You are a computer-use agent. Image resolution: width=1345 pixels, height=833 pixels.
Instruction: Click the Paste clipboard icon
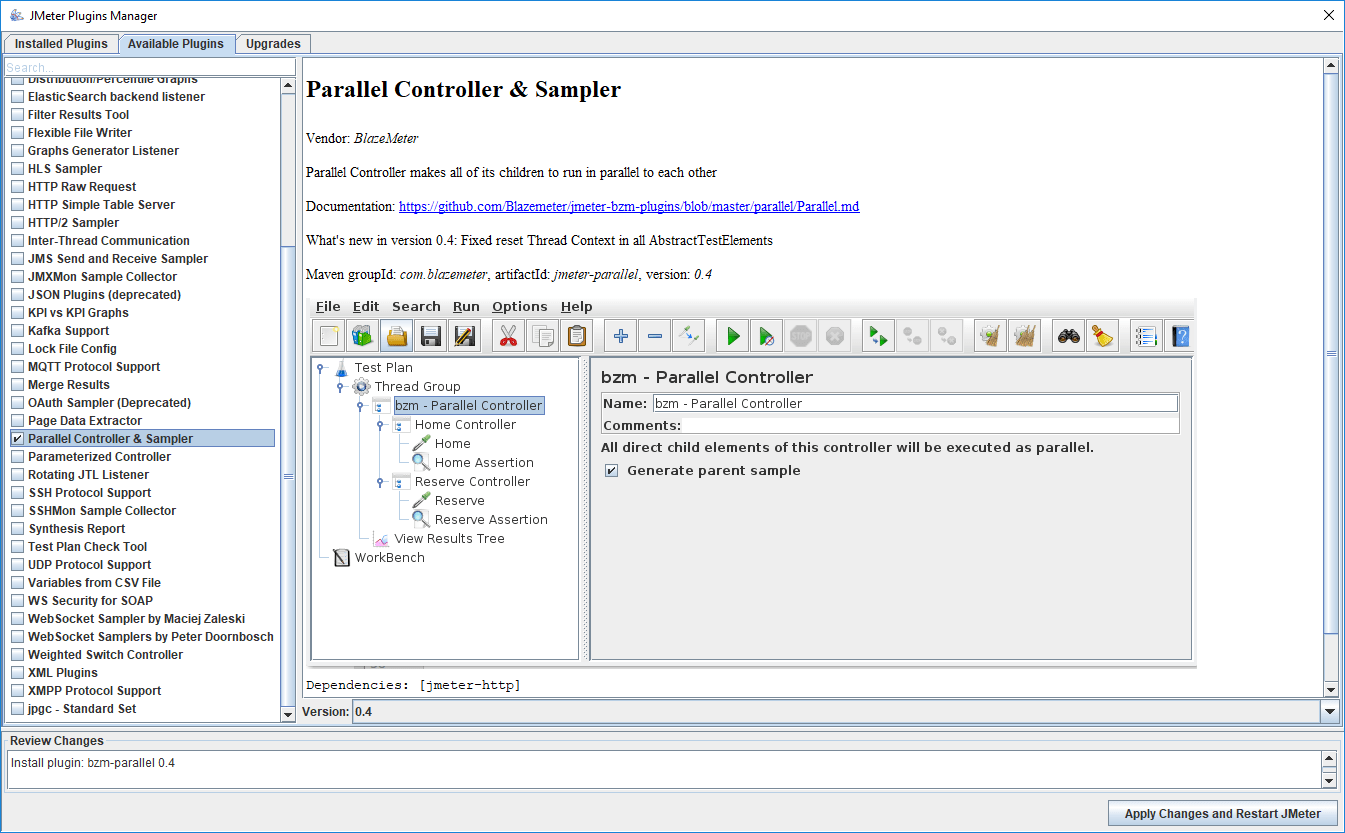577,335
